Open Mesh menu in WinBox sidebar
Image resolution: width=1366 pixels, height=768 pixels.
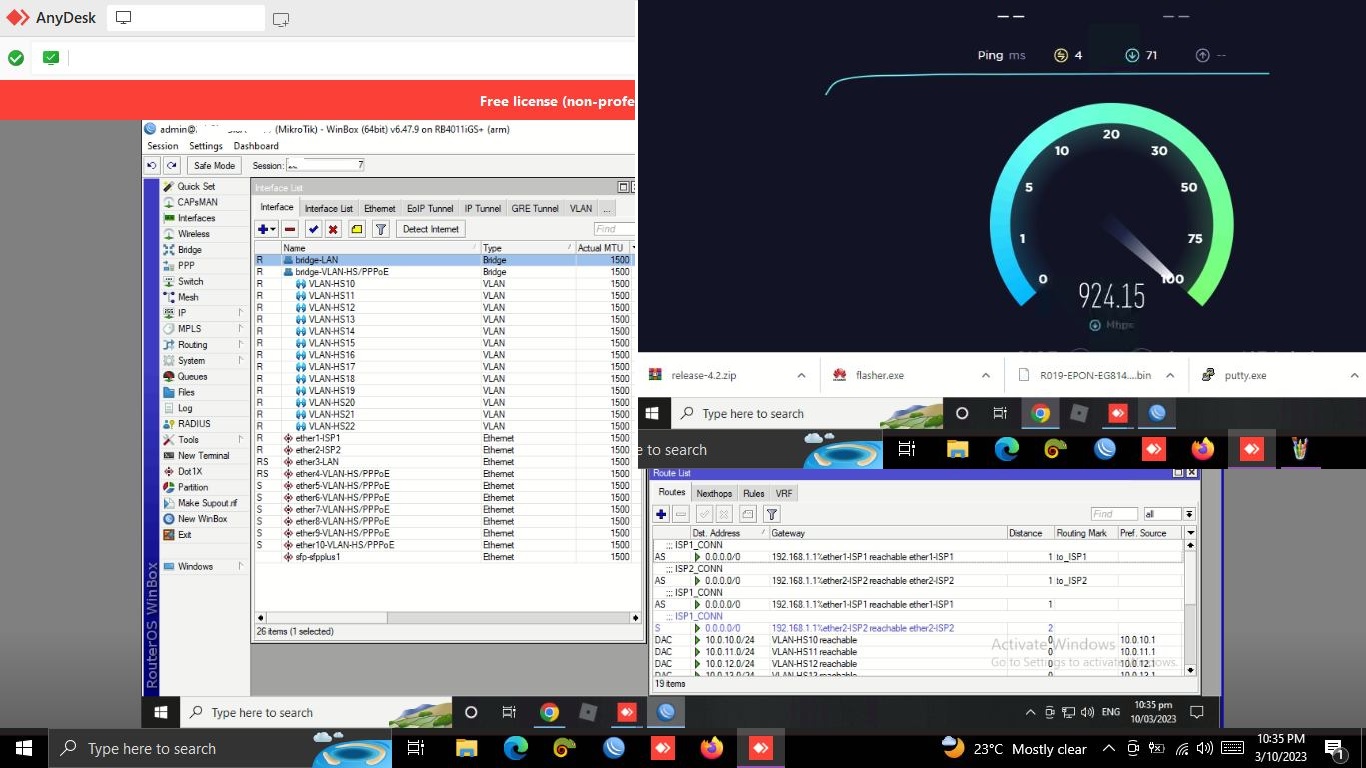click(188, 297)
